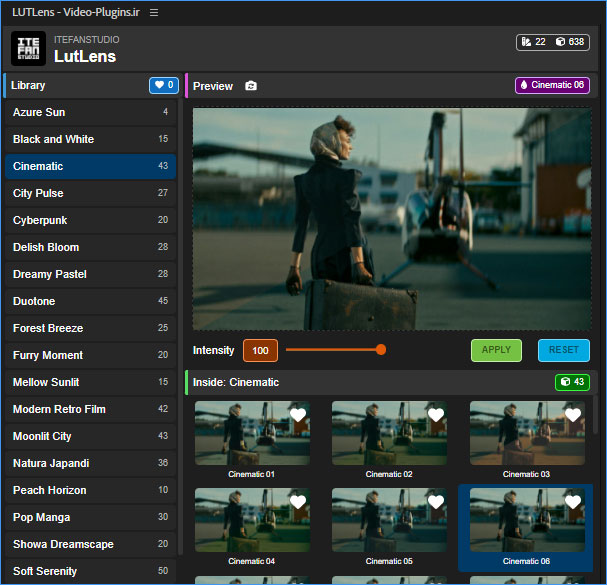
Task: Choose the Forest Breeze category
Action: tap(91, 328)
